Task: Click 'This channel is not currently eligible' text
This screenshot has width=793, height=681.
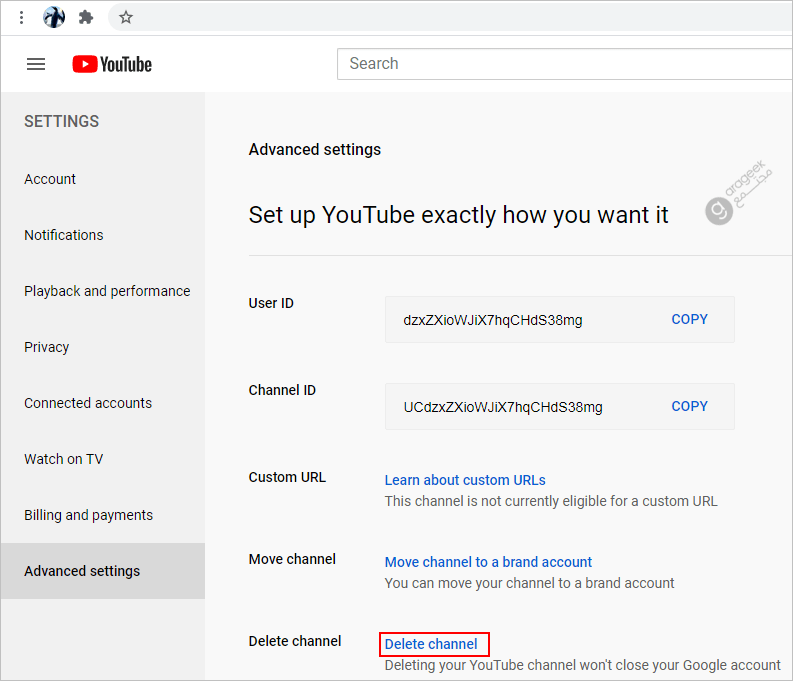Action: (551, 502)
